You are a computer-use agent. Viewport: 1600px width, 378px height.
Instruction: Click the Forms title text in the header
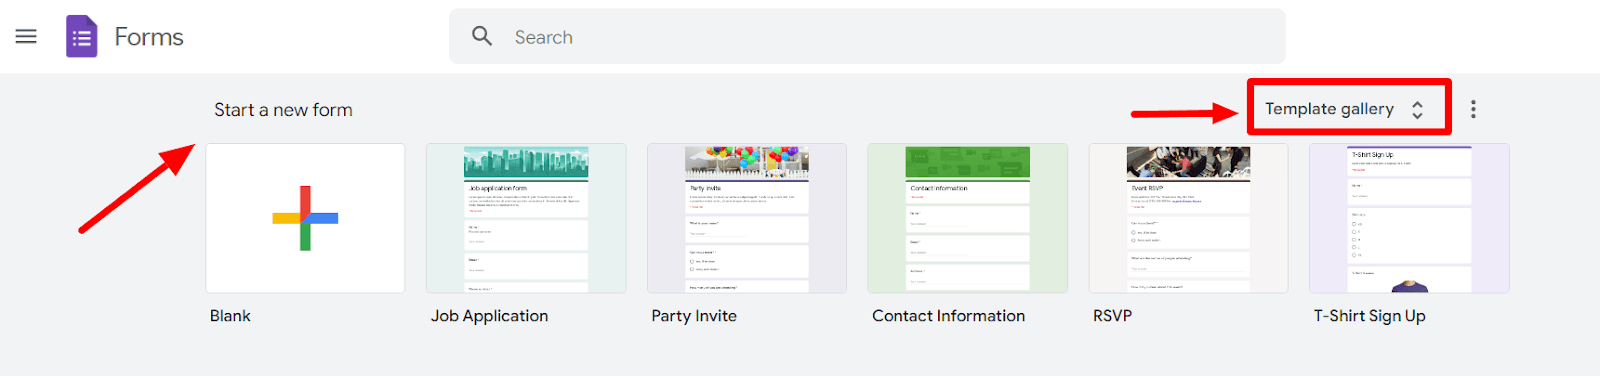coord(149,37)
